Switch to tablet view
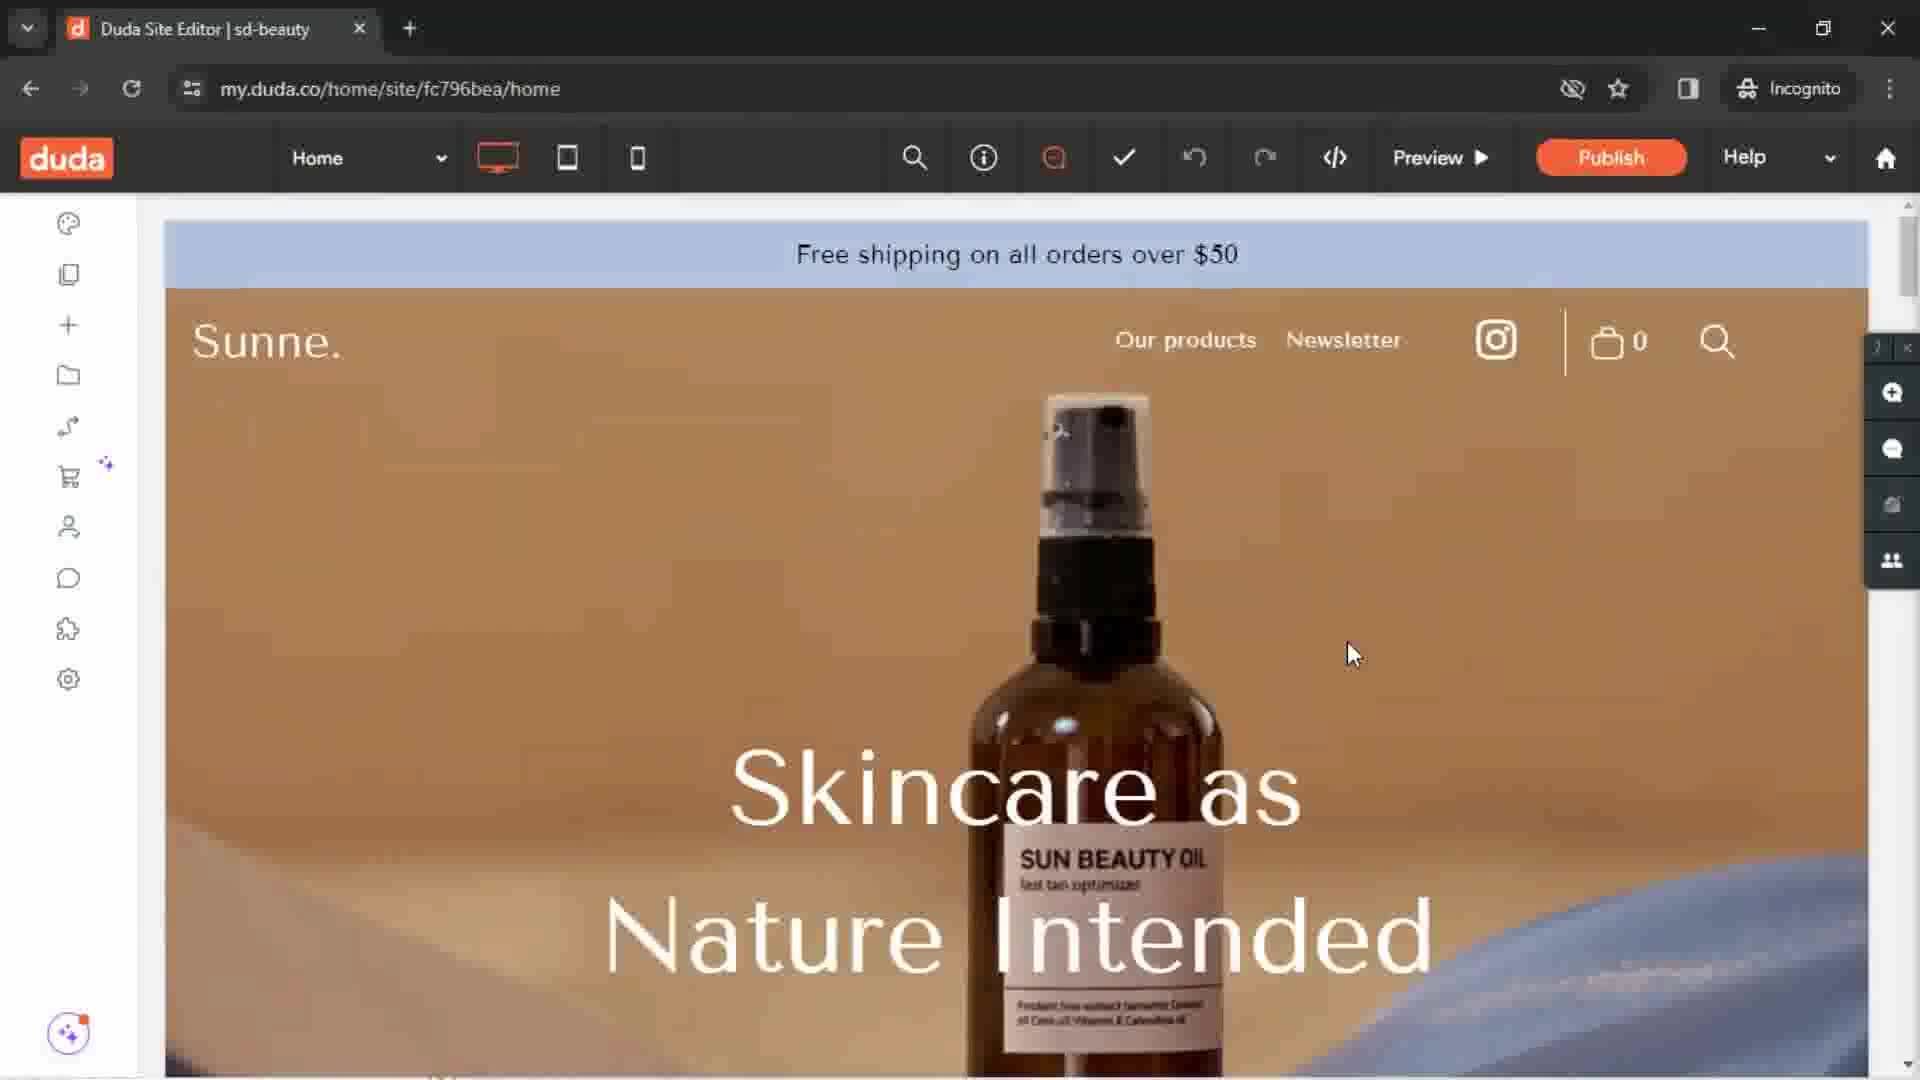 pos(567,158)
